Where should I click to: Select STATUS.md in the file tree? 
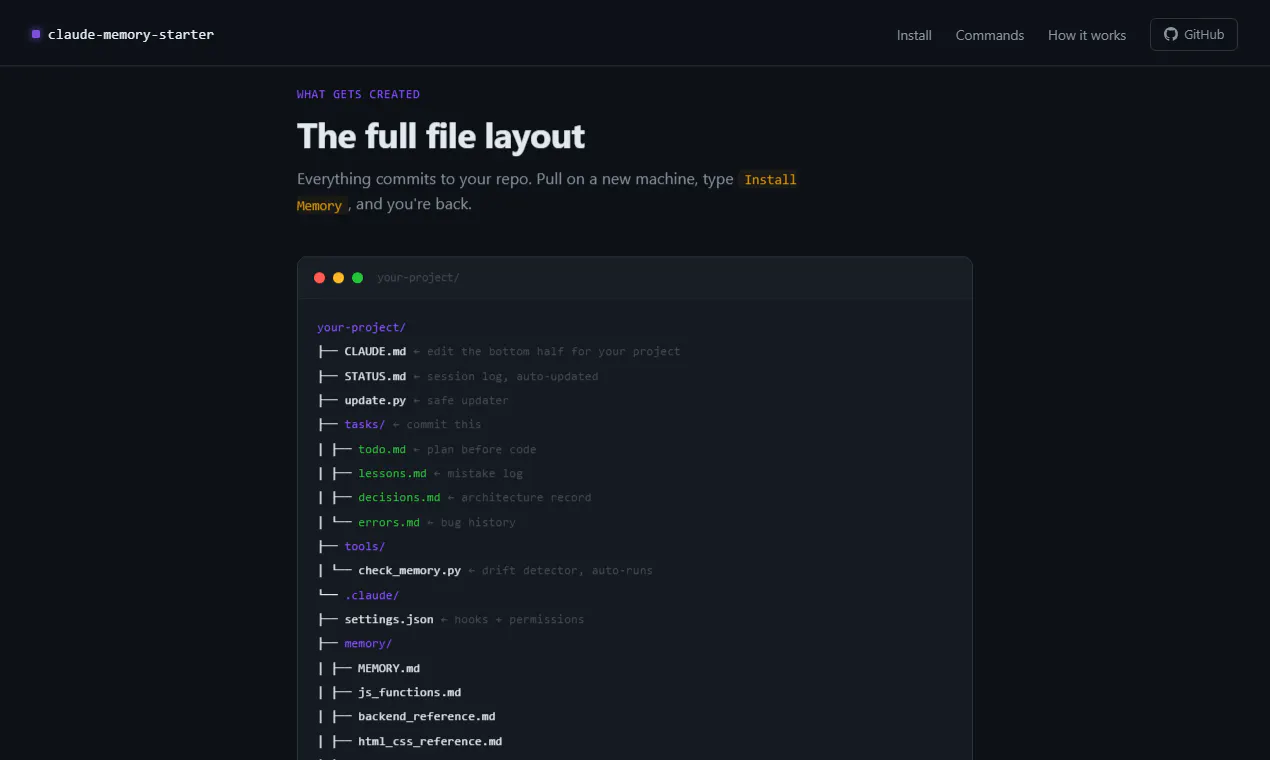tap(375, 376)
